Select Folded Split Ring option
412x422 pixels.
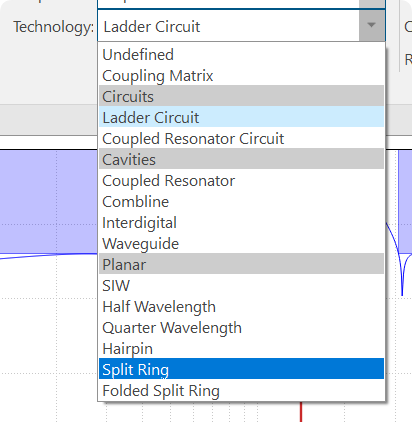pyautogui.click(x=241, y=390)
